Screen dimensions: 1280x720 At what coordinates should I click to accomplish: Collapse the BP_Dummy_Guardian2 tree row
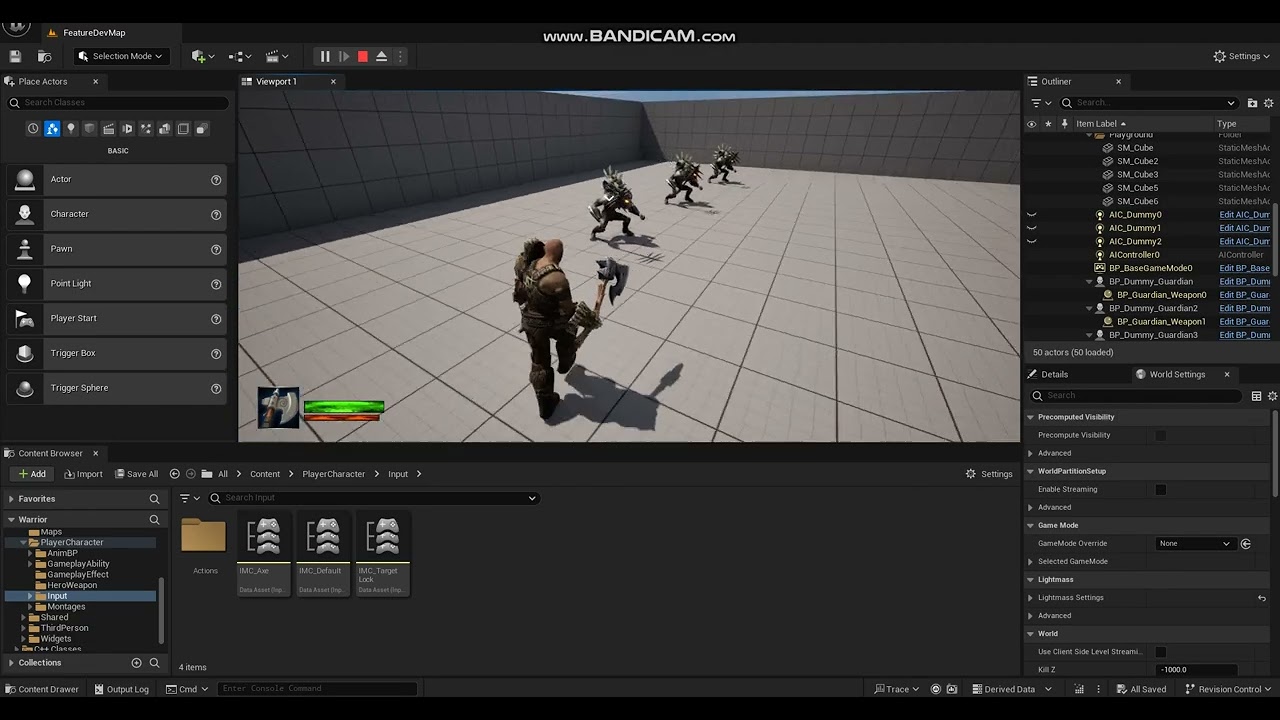pos(1089,308)
